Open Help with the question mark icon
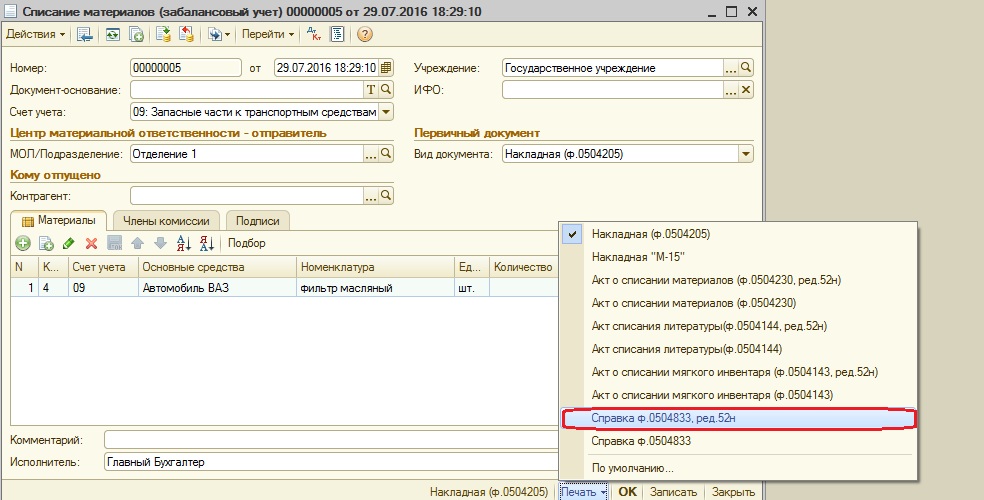The image size is (984, 500). point(364,34)
